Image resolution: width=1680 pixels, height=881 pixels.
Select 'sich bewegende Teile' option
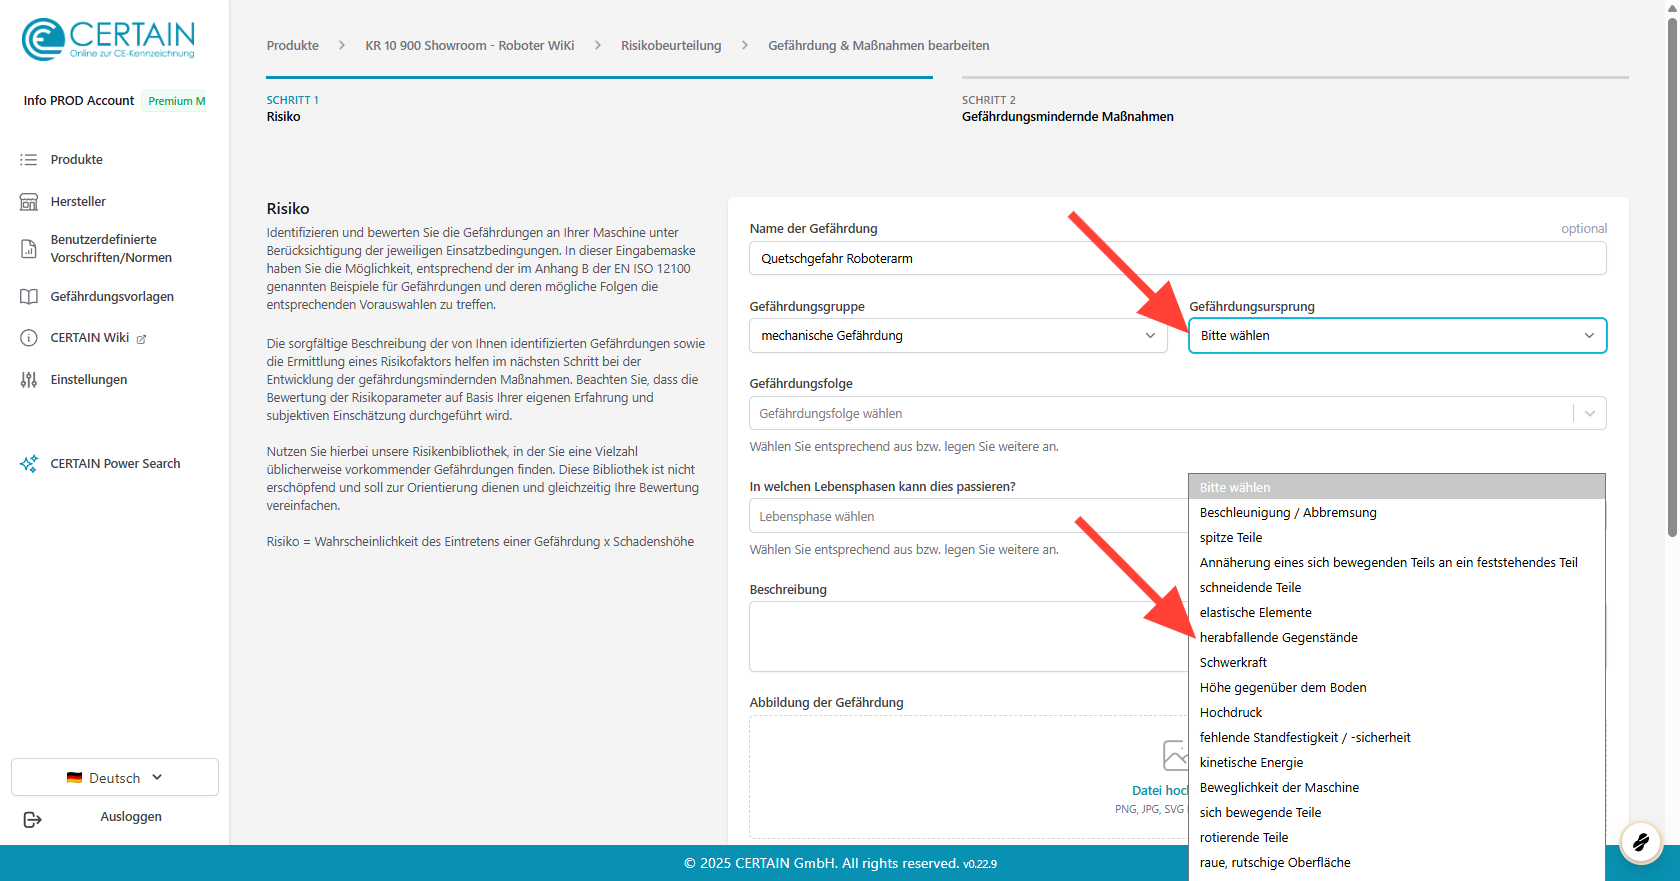(1397, 812)
